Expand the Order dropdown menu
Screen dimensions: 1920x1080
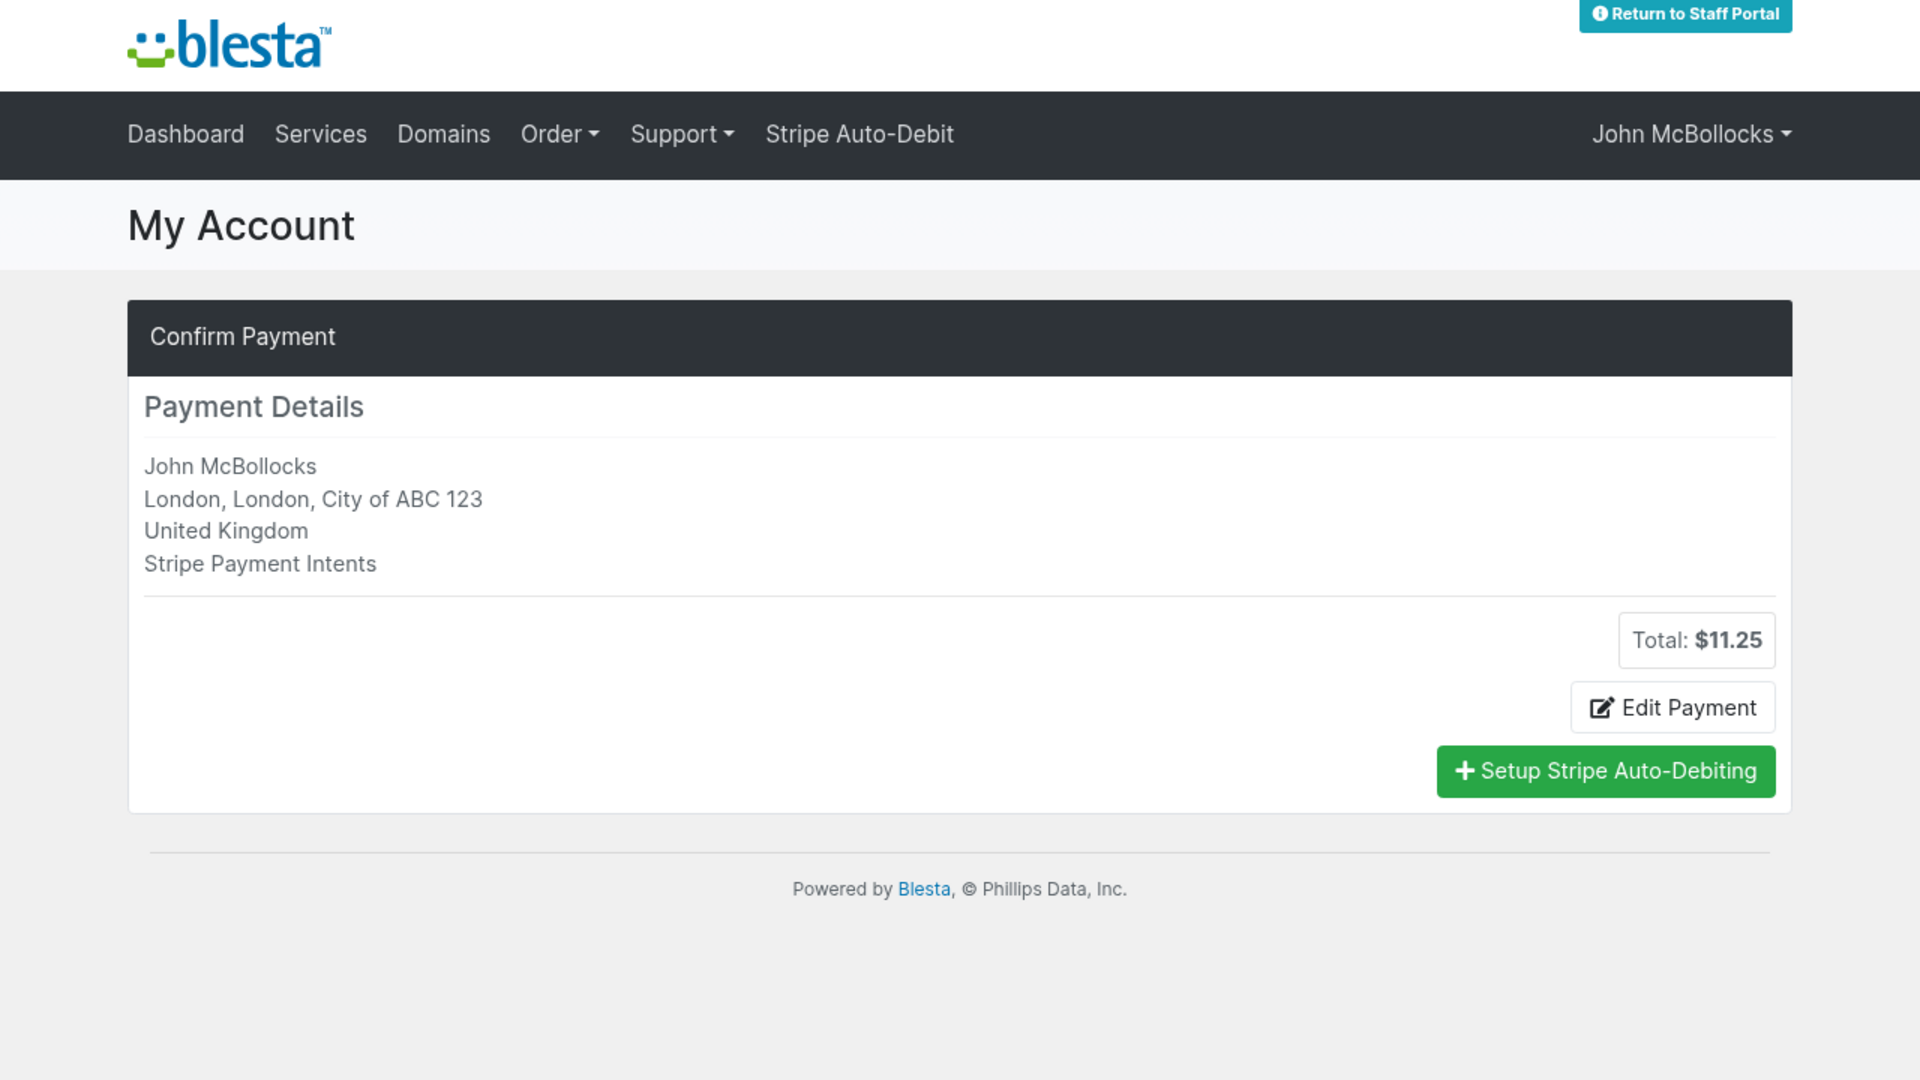[x=560, y=134]
